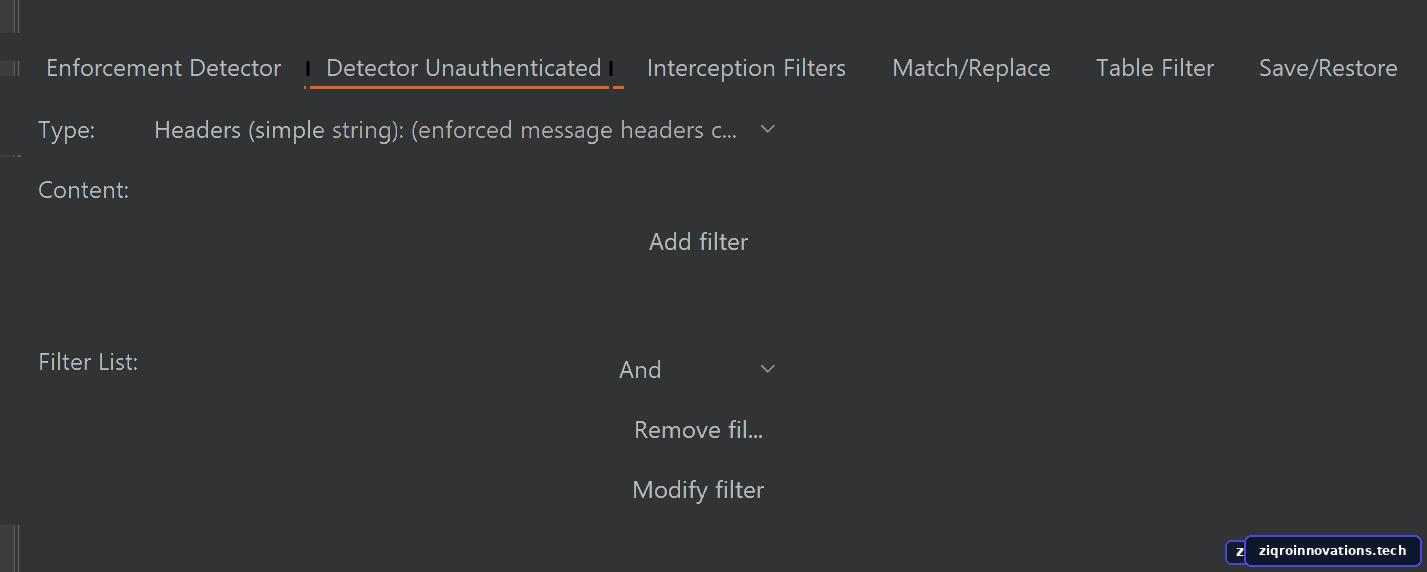Open the And operator combo box

pos(698,370)
